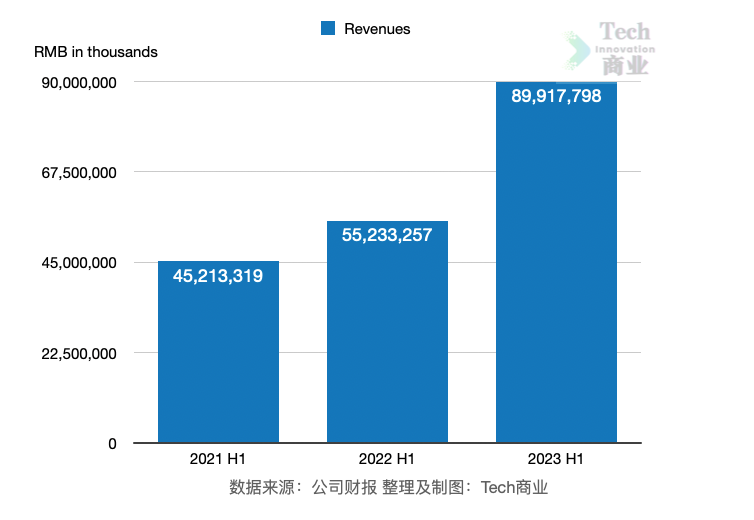This screenshot has width=754, height=520.
Task: Click the 89,917,798 data label
Action: tap(556, 98)
